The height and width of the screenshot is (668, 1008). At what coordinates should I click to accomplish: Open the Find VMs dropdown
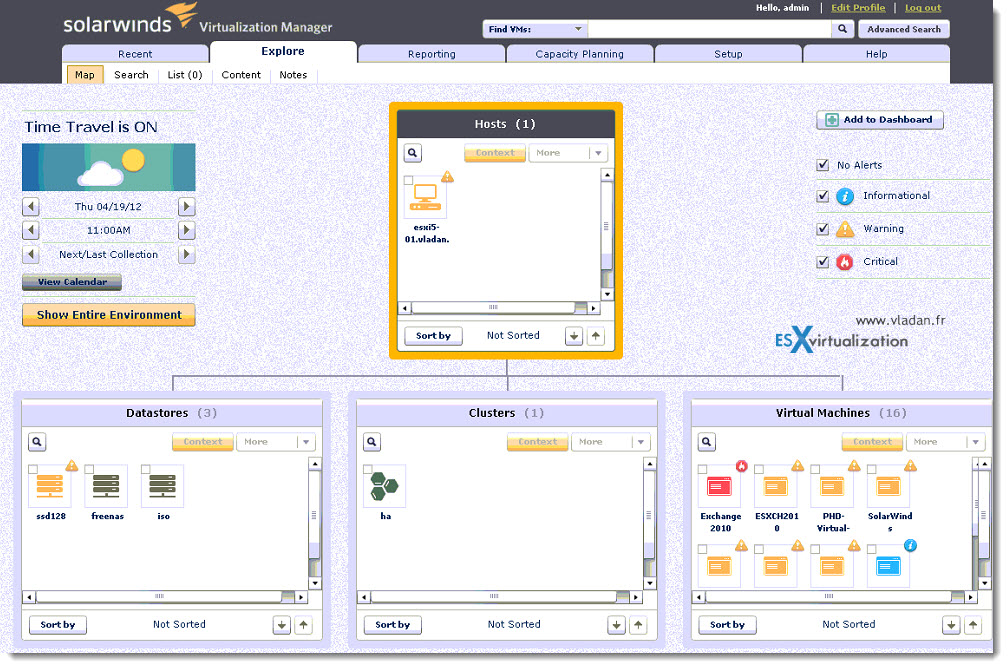click(535, 29)
